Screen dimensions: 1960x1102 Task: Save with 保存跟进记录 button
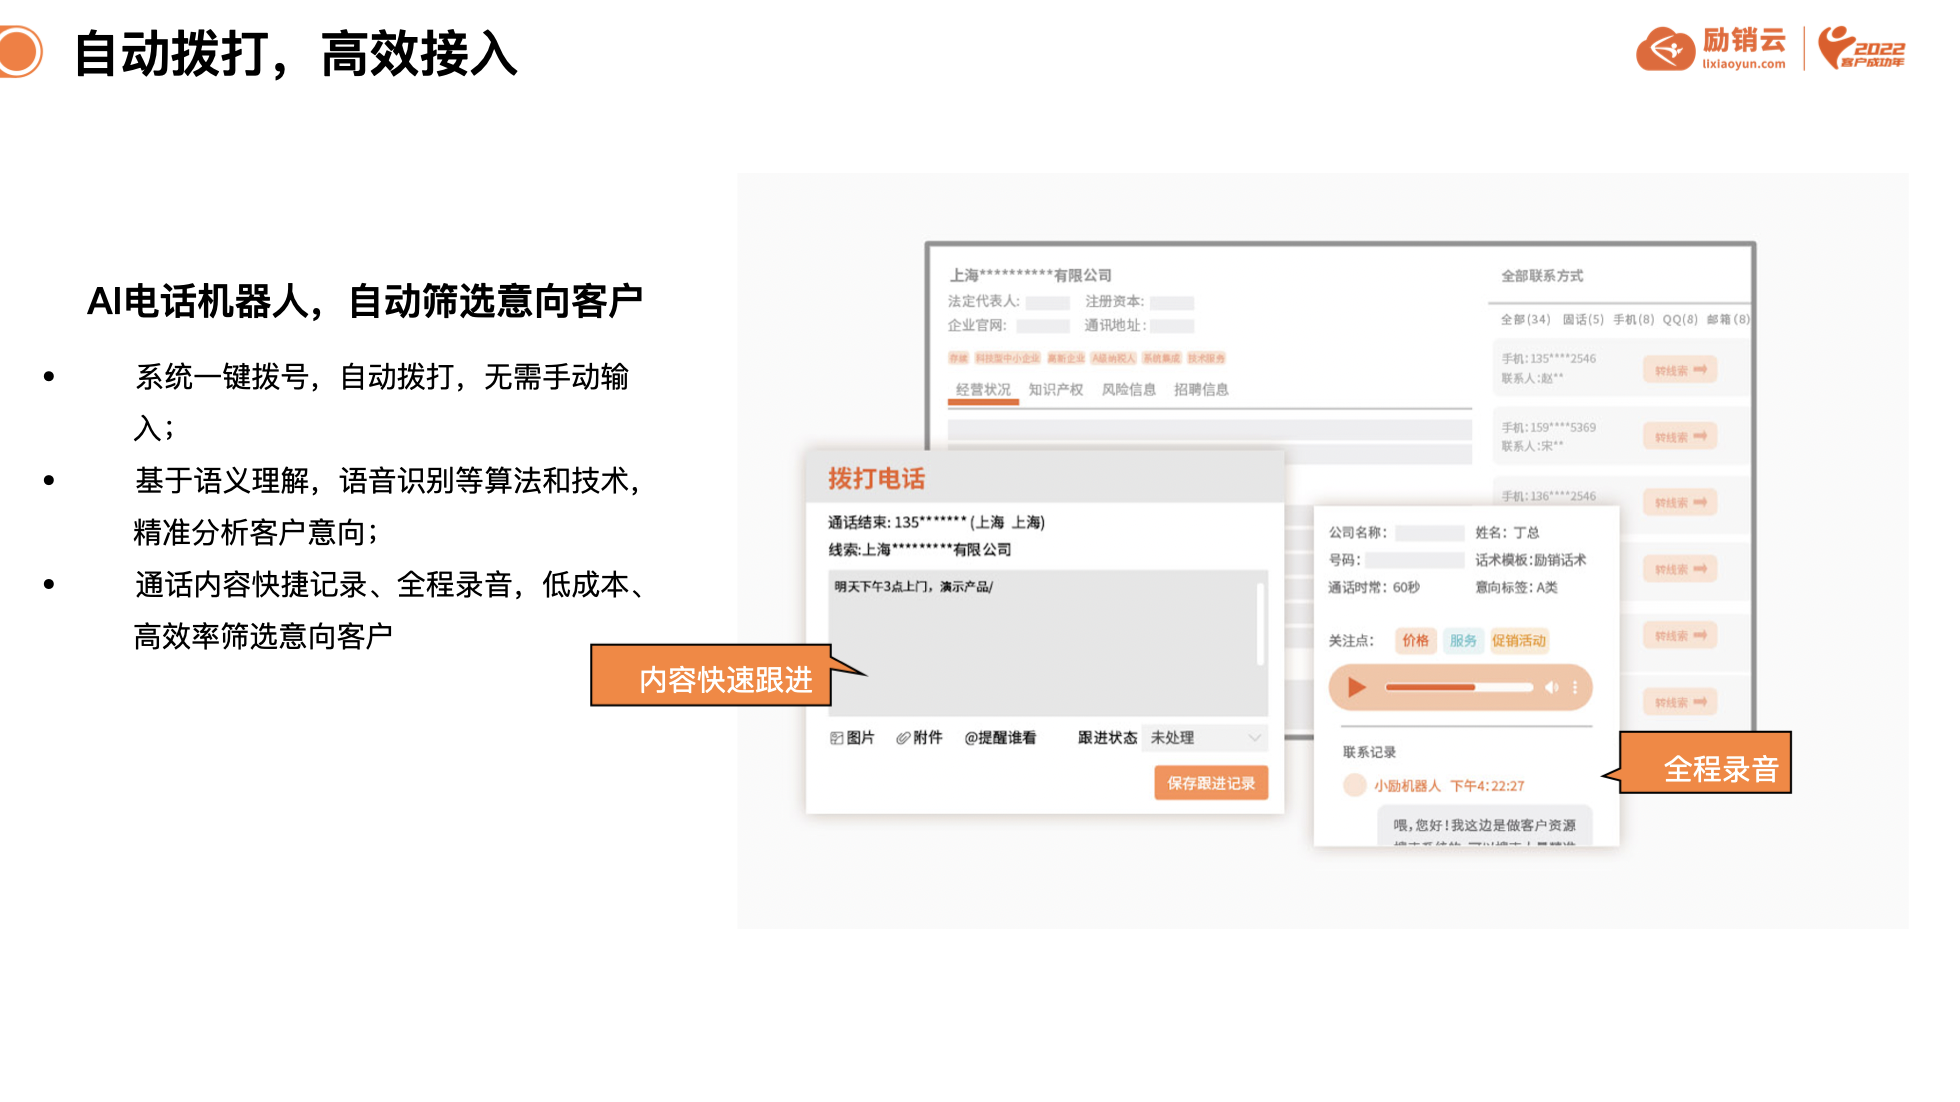coord(1210,783)
